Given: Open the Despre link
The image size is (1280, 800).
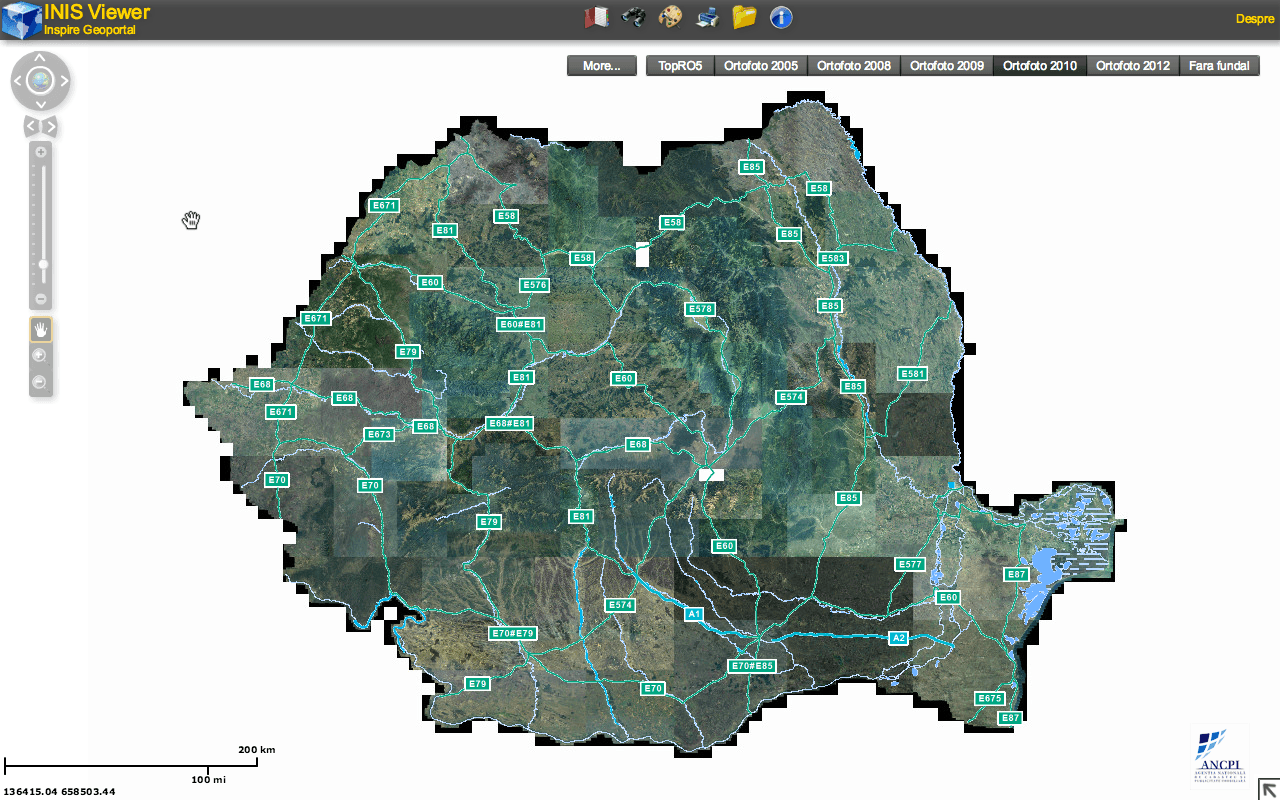Looking at the screenshot, I should (1255, 18).
